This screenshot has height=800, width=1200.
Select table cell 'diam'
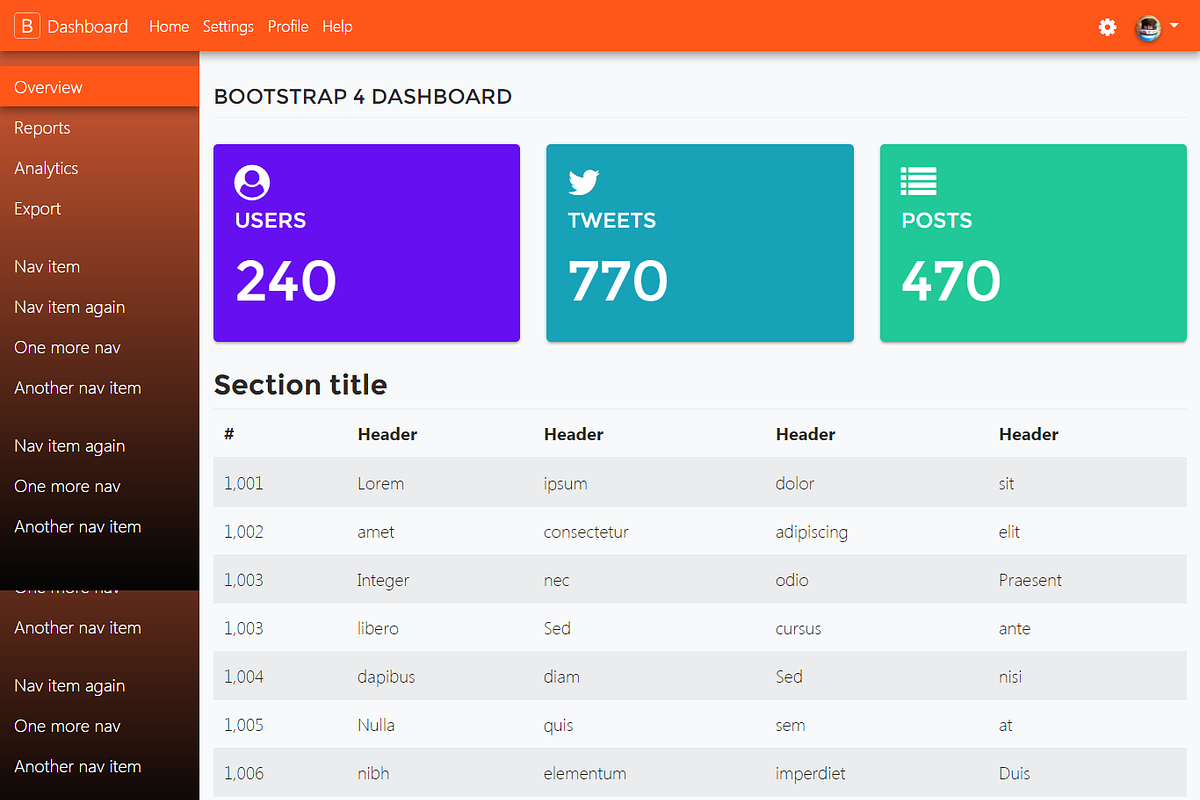tap(562, 677)
